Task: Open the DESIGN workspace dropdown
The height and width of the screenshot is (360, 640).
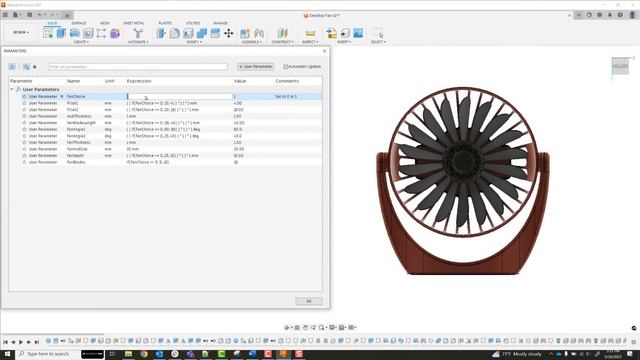Action: click(21, 32)
